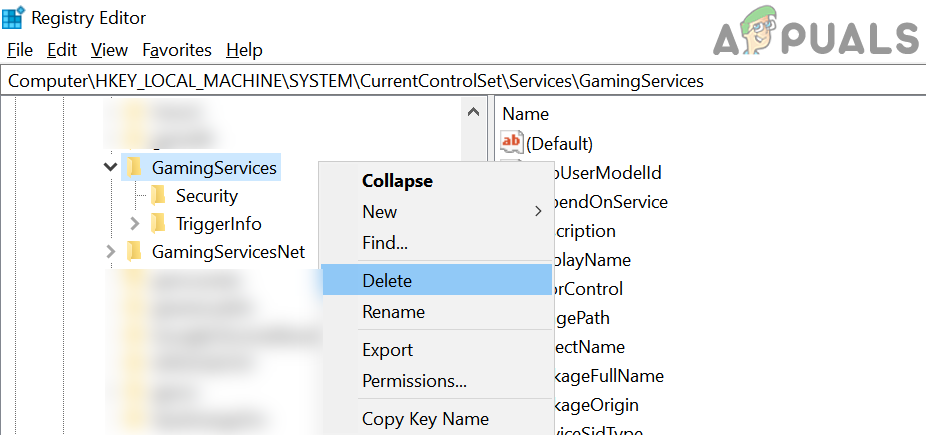Viewport: 926px width, 435px height.
Task: Click the Name column header
Action: click(x=526, y=114)
